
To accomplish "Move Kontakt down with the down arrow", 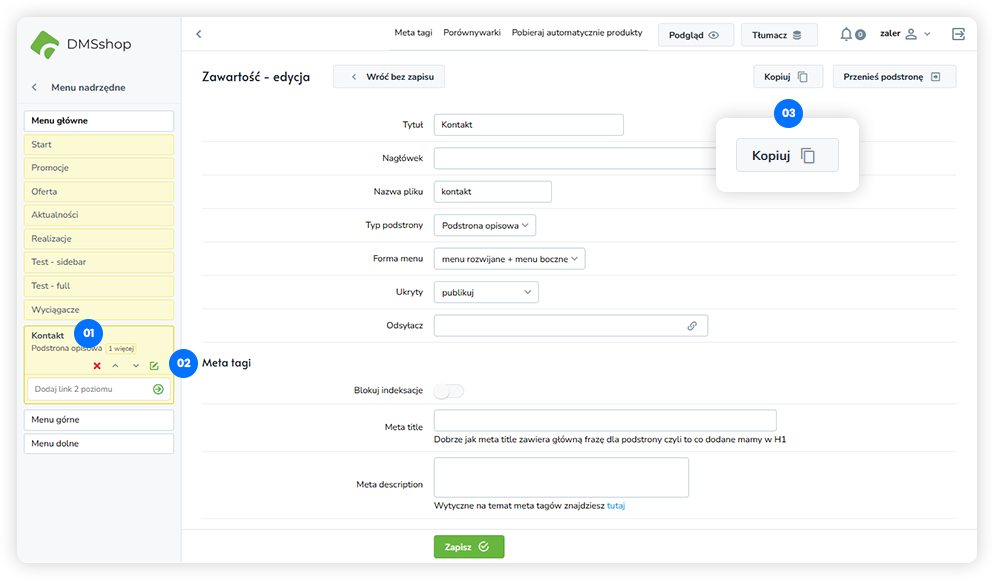I will coord(135,366).
